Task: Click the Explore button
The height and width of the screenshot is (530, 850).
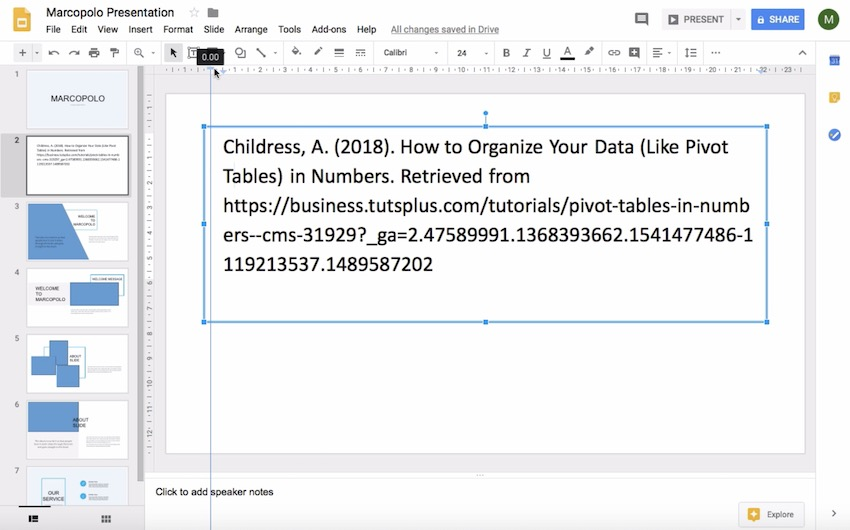Action: click(x=771, y=514)
